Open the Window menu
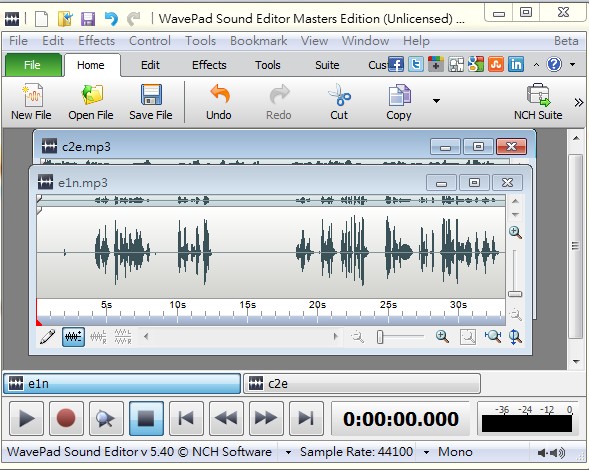The image size is (589, 470). (365, 41)
